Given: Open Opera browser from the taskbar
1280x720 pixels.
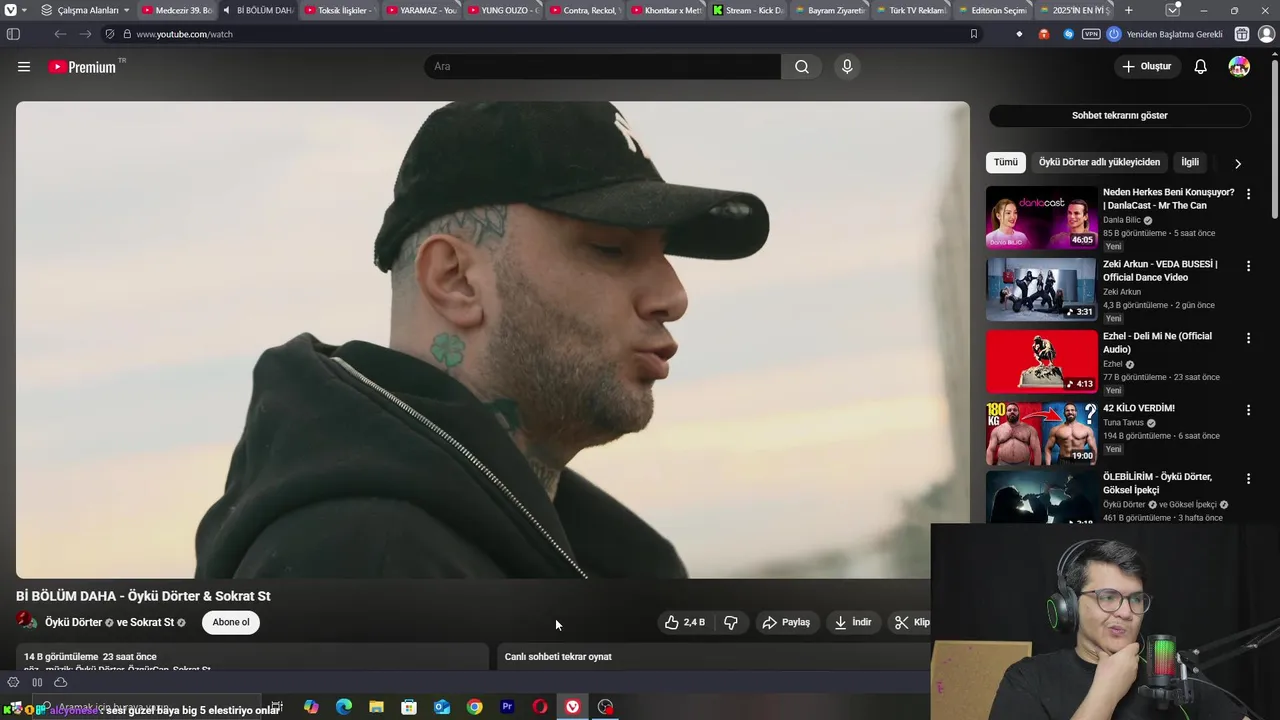Looking at the screenshot, I should coord(540,707).
